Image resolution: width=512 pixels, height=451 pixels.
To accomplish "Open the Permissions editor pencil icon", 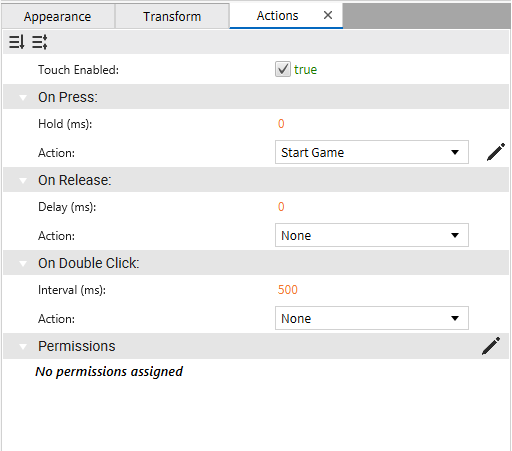I will 491,346.
